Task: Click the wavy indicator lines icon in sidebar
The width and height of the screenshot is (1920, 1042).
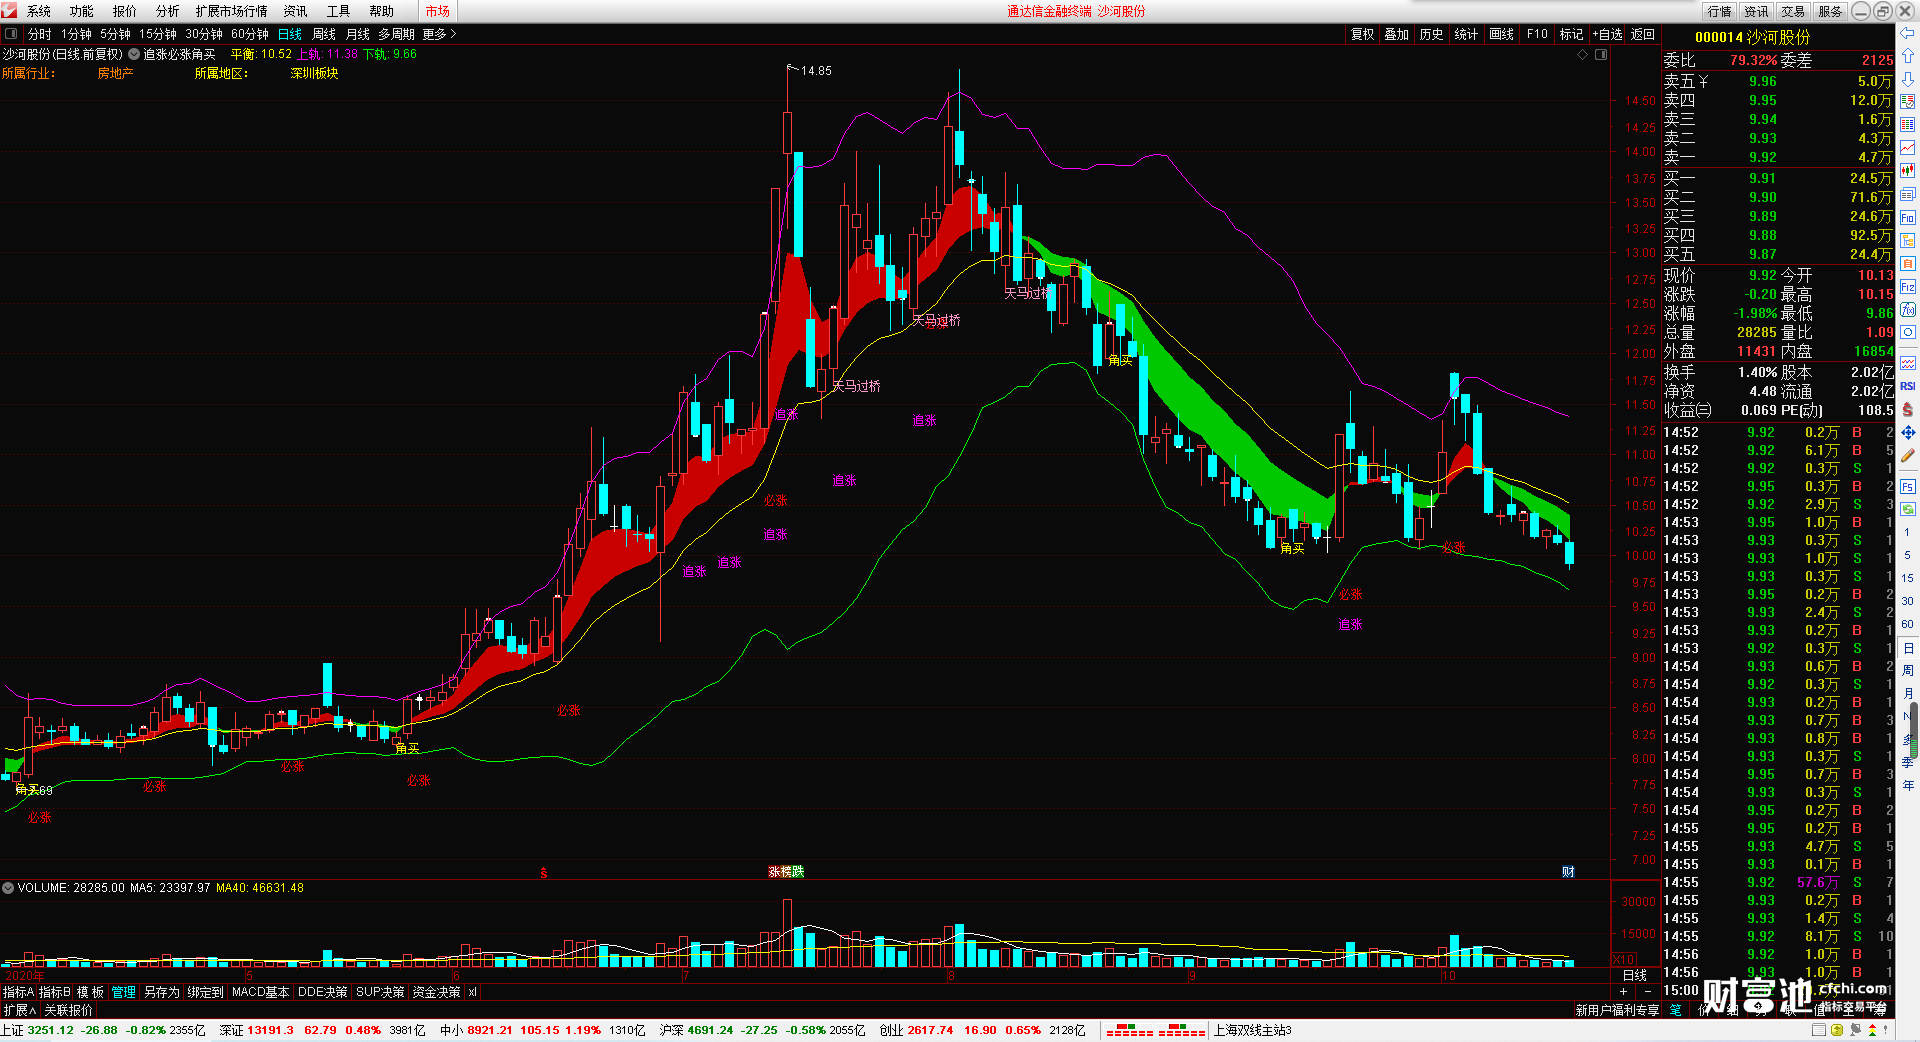Action: tap(1908, 362)
